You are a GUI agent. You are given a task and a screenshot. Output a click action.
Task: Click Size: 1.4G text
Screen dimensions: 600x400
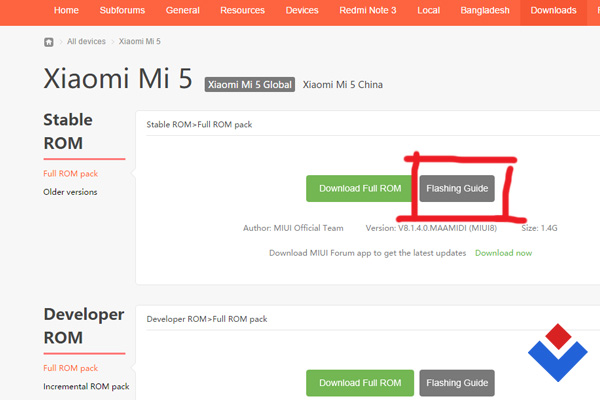click(x=539, y=228)
